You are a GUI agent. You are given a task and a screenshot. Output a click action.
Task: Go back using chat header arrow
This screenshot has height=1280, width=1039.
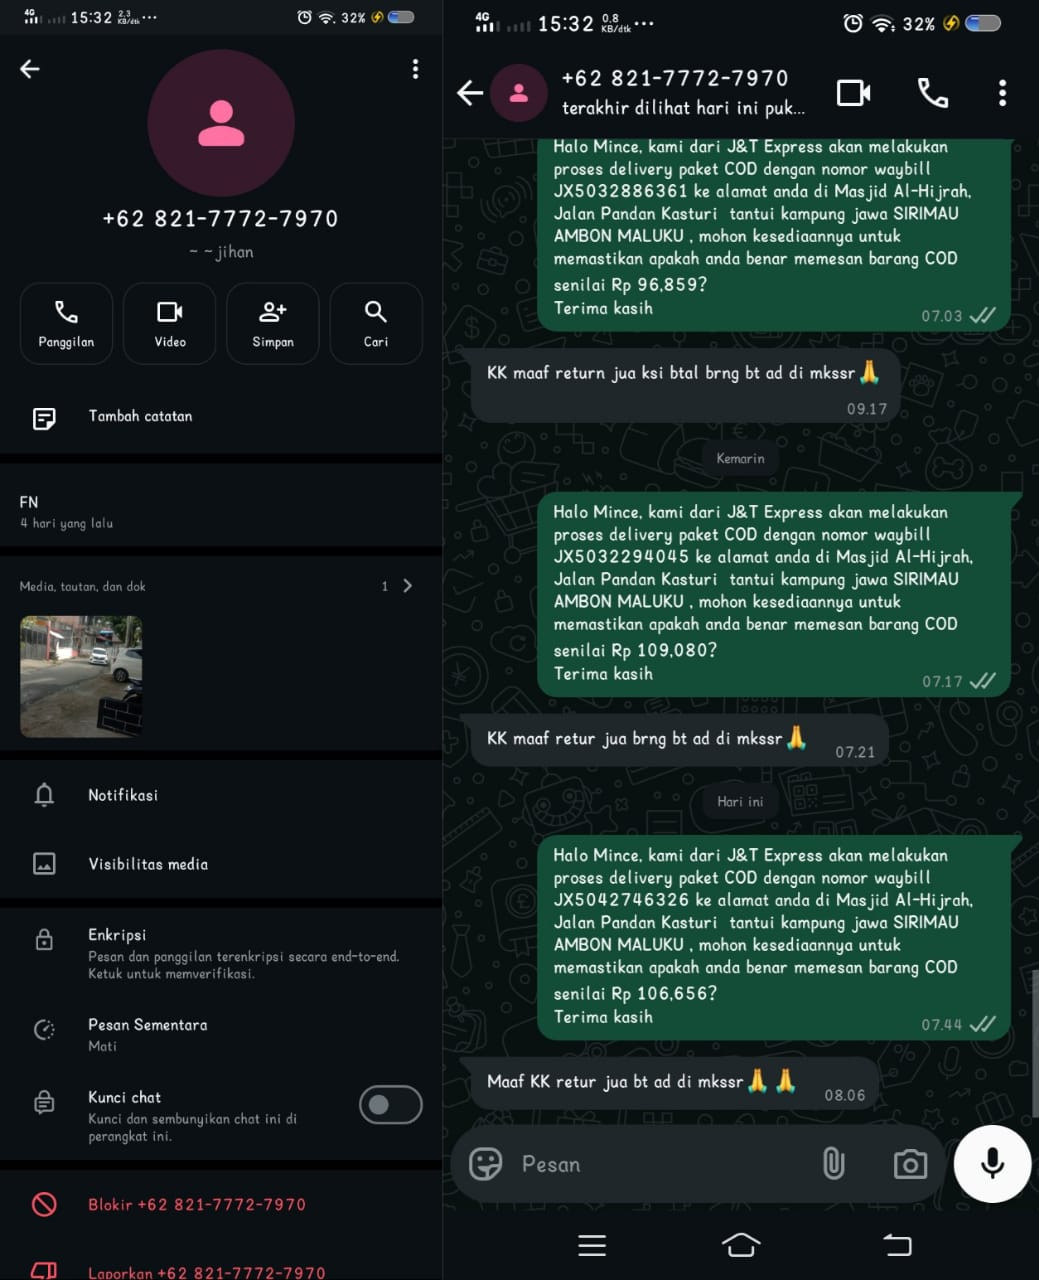click(x=470, y=93)
